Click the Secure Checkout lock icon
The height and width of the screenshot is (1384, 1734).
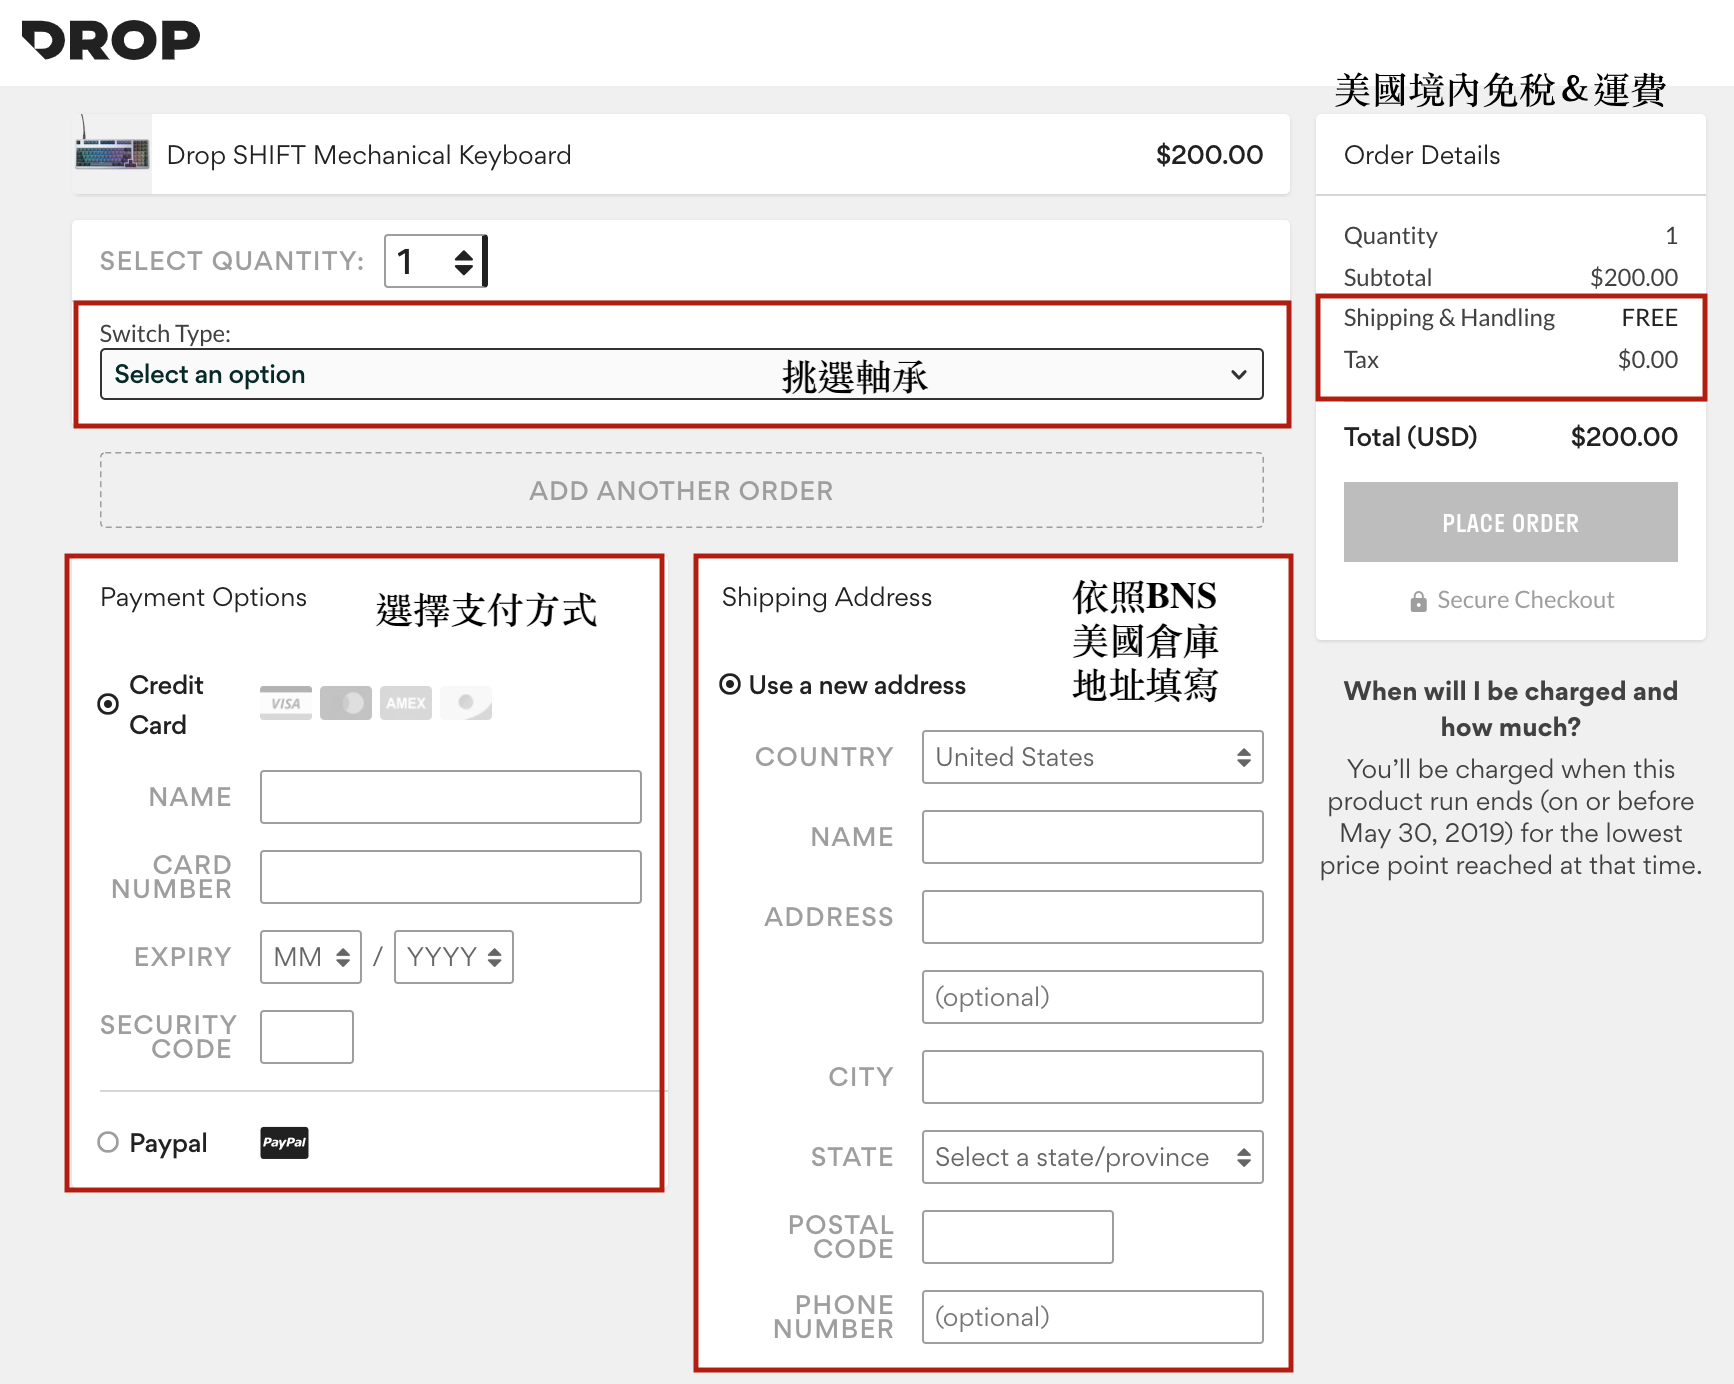(x=1418, y=601)
